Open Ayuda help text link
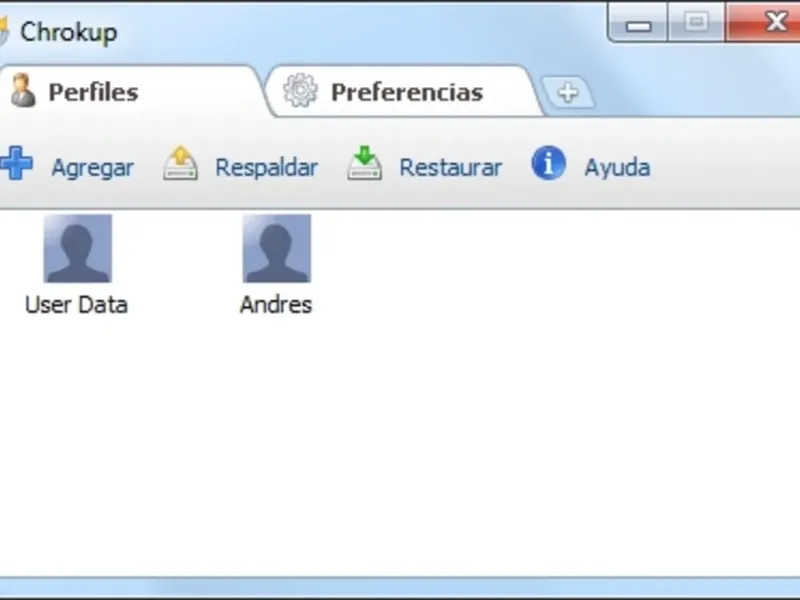The image size is (800, 600). [x=617, y=167]
